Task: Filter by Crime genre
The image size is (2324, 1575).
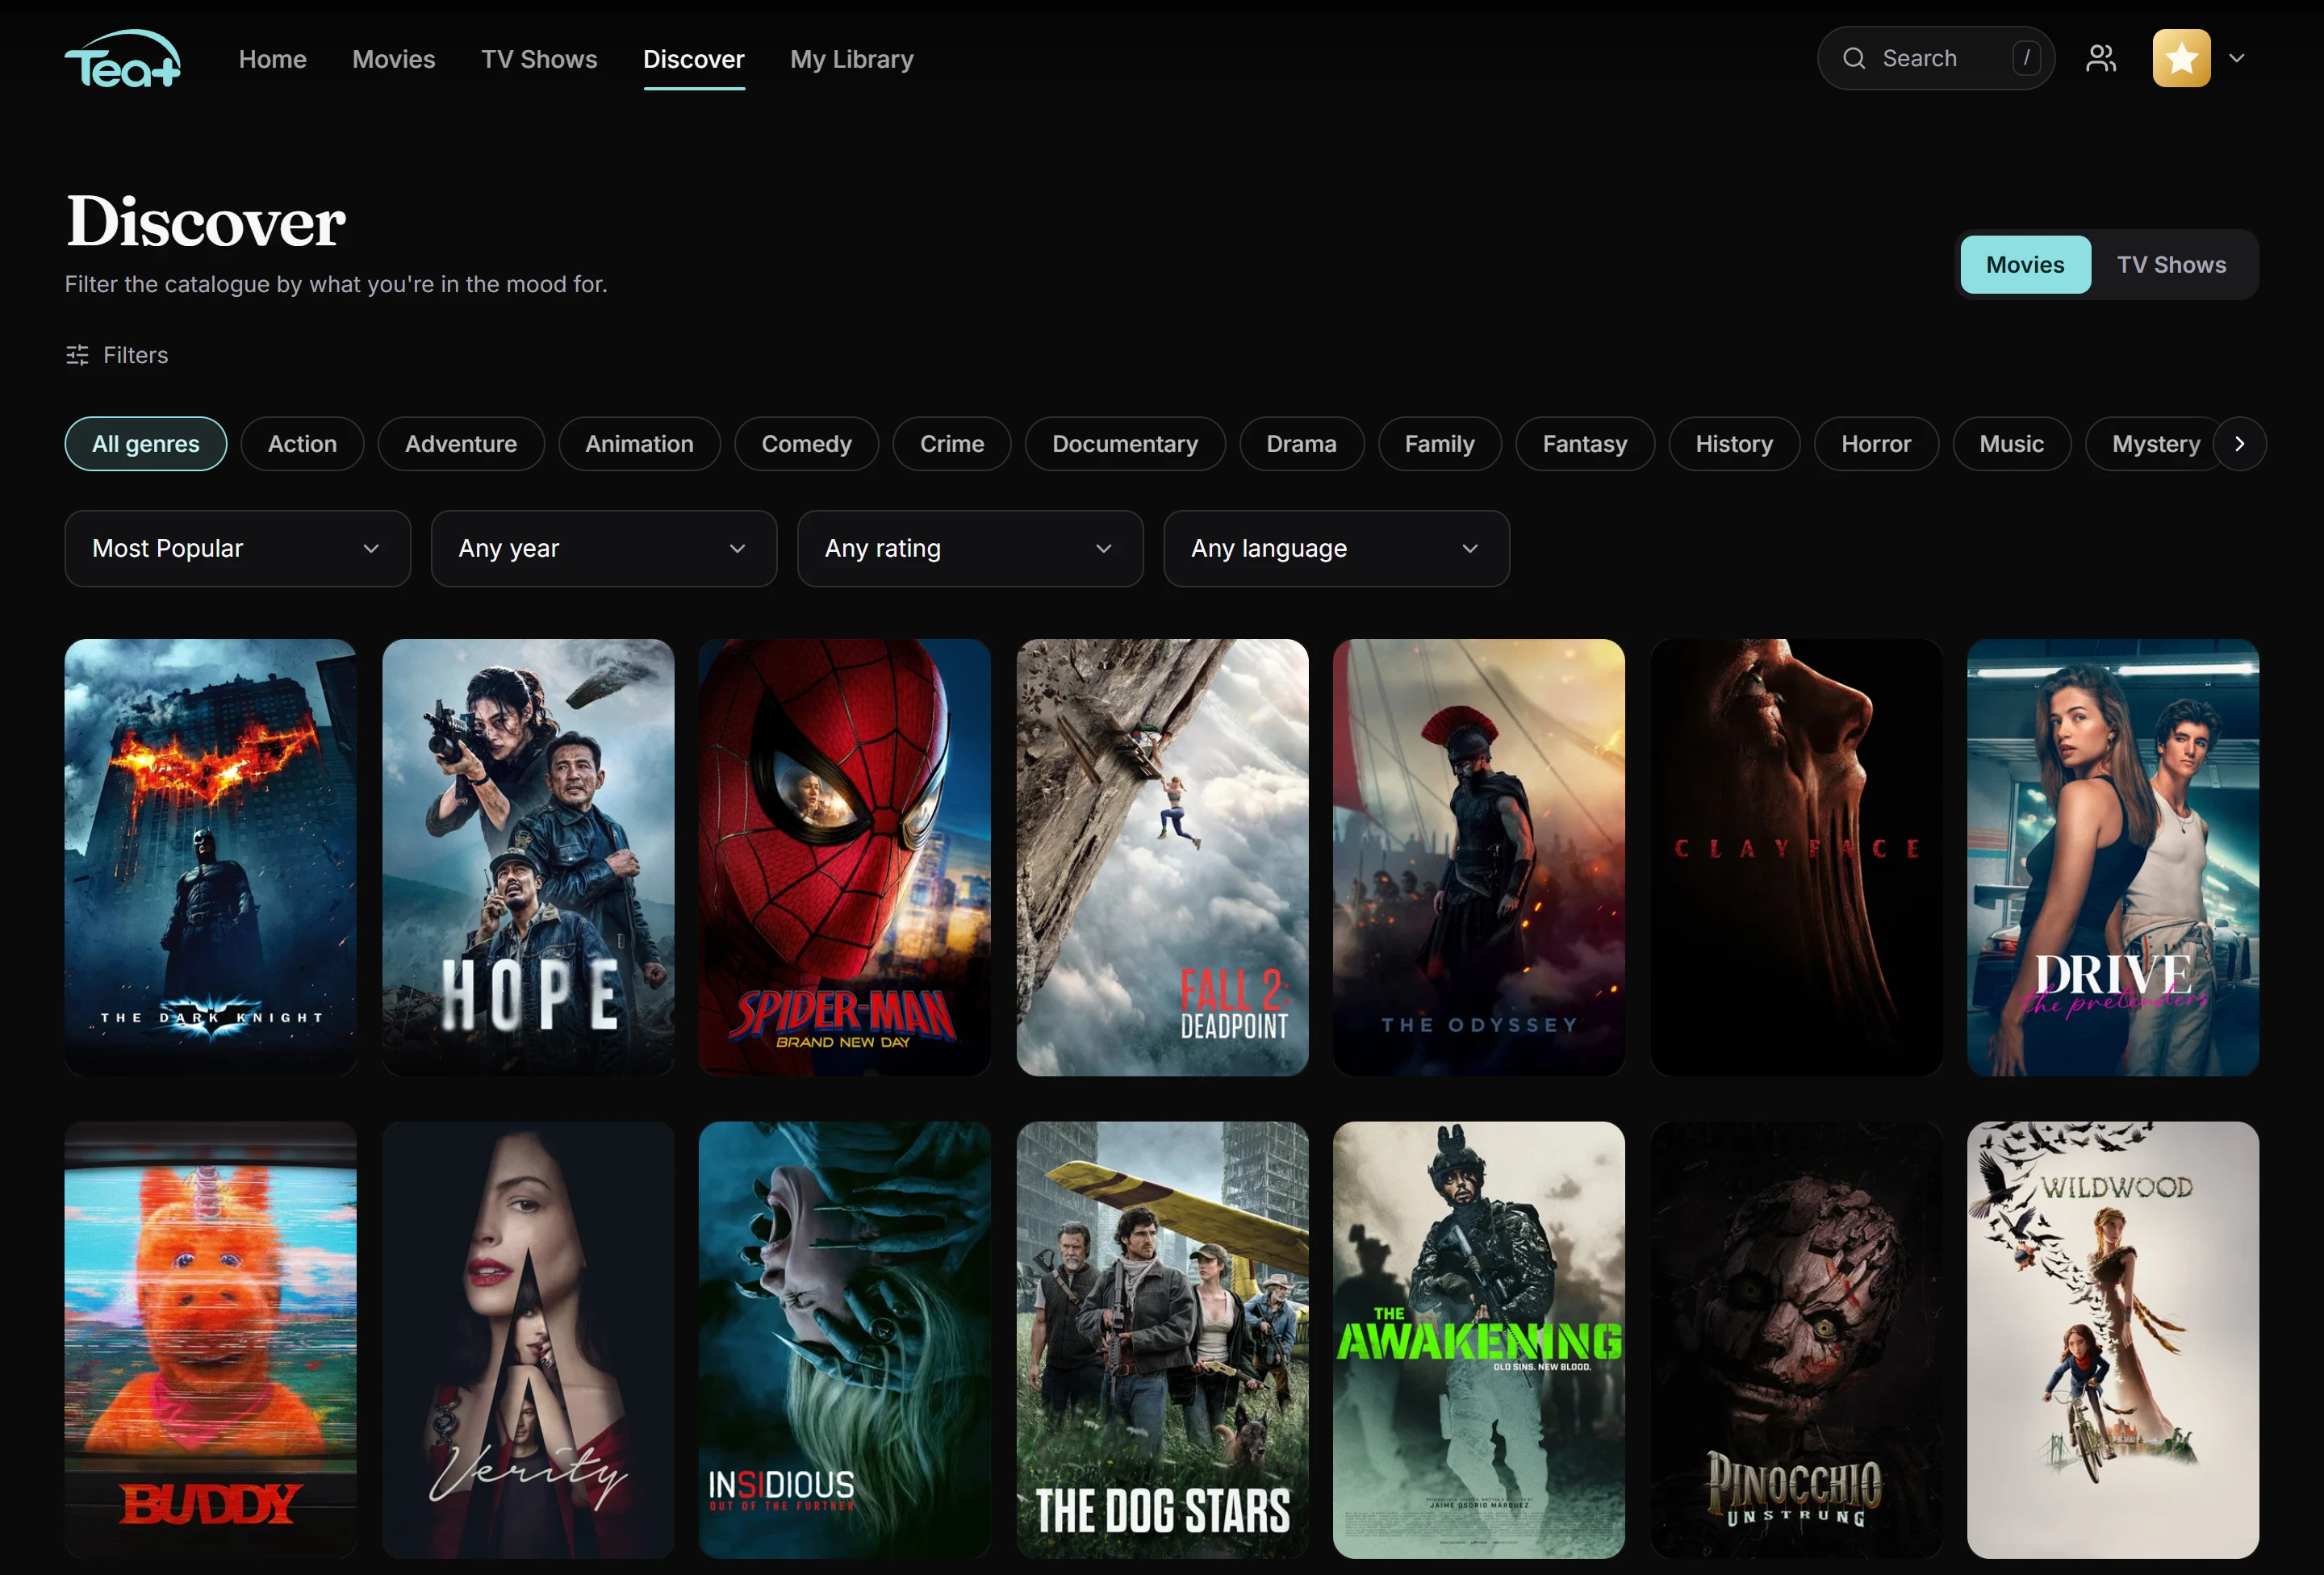Action: click(951, 443)
